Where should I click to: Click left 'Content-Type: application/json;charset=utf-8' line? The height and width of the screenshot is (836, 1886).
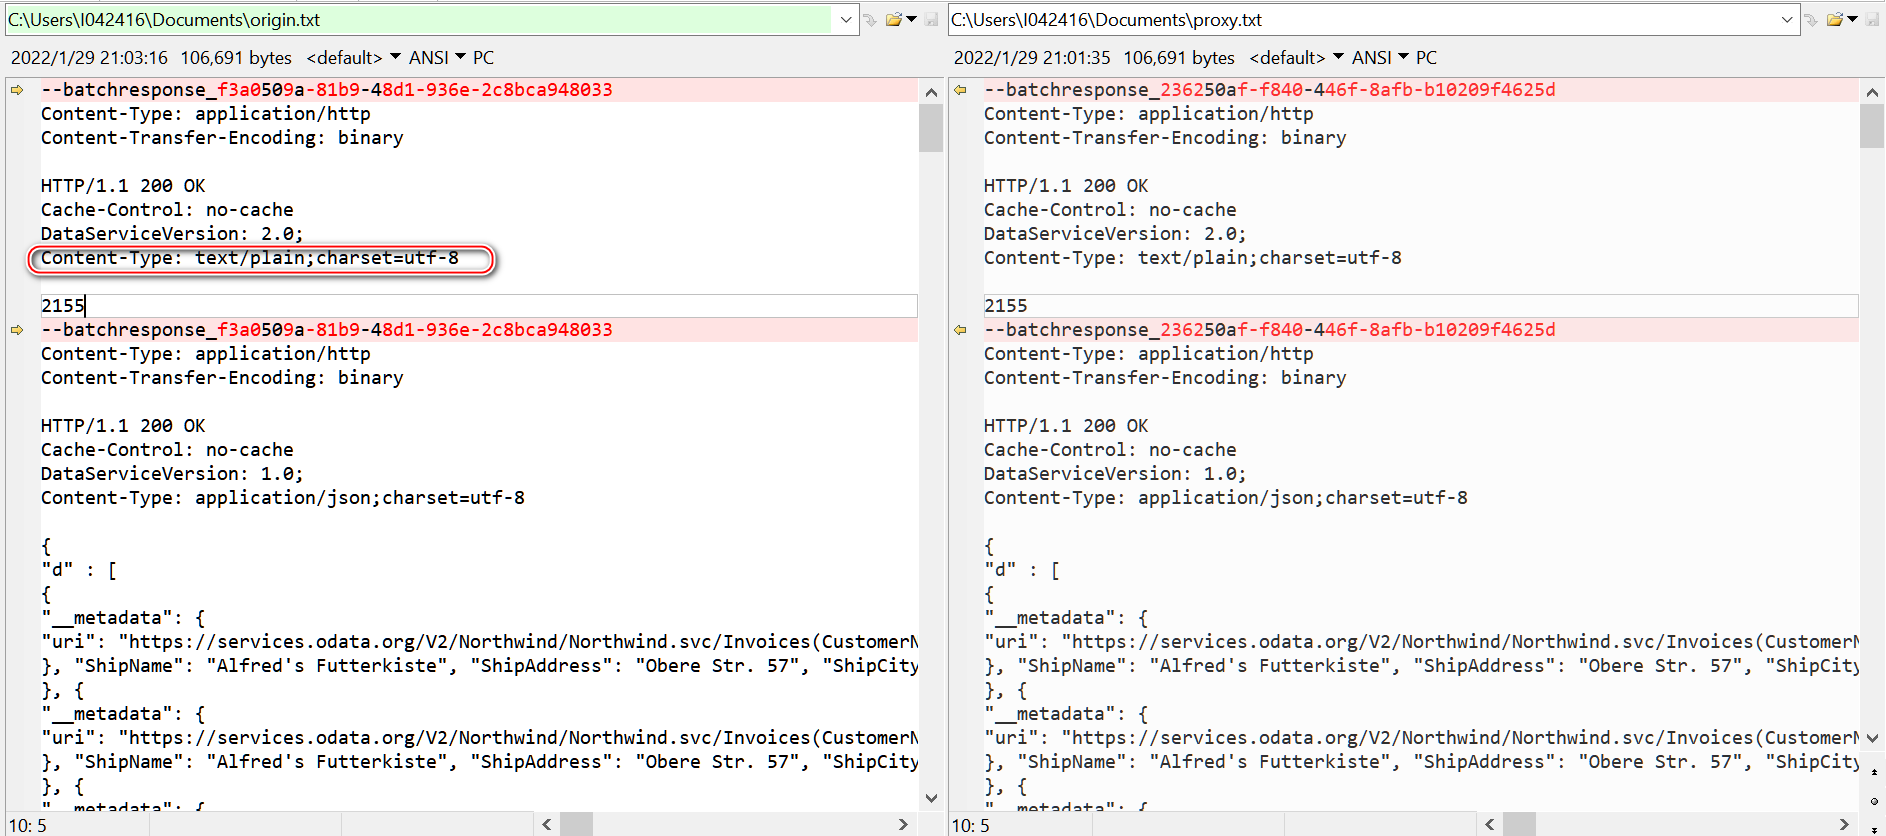pyautogui.click(x=283, y=498)
